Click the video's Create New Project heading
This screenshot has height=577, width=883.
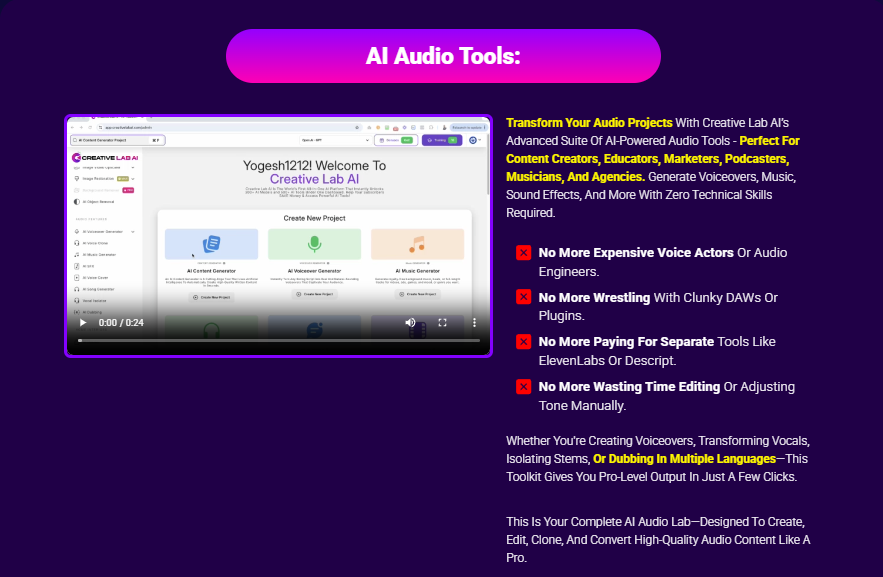[x=314, y=218]
